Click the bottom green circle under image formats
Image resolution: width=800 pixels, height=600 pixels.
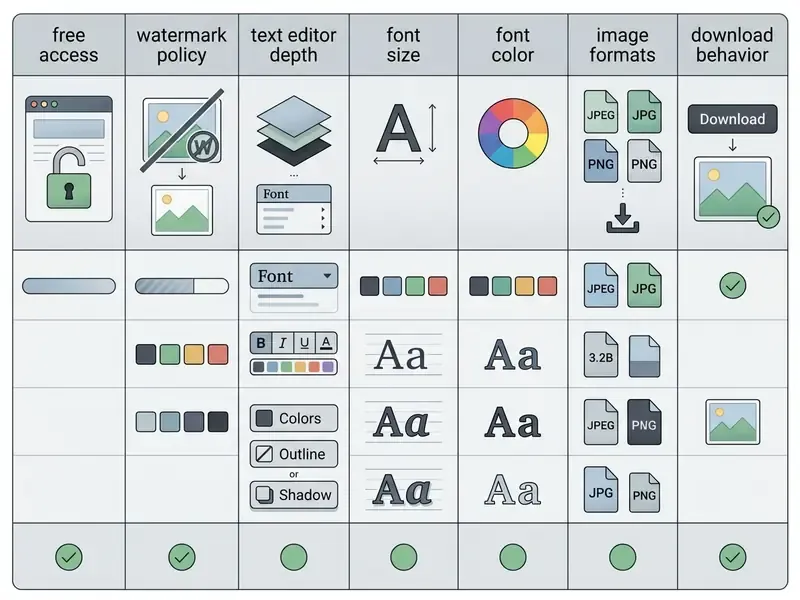[622, 557]
